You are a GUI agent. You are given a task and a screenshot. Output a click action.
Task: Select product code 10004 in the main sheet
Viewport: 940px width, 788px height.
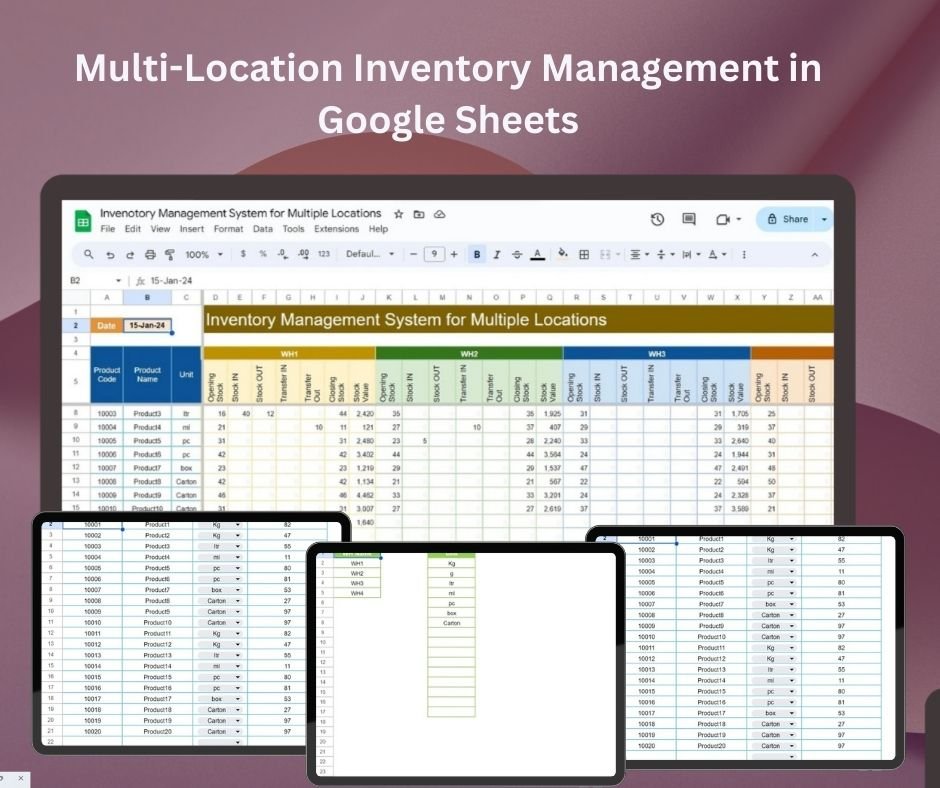click(107, 427)
